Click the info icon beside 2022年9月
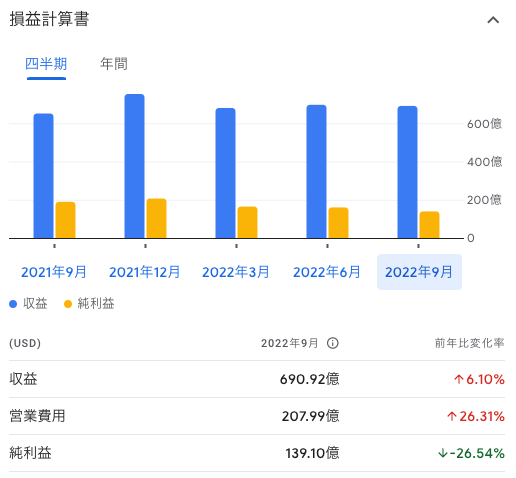Screen dimensions: 516x478 click(x=332, y=343)
